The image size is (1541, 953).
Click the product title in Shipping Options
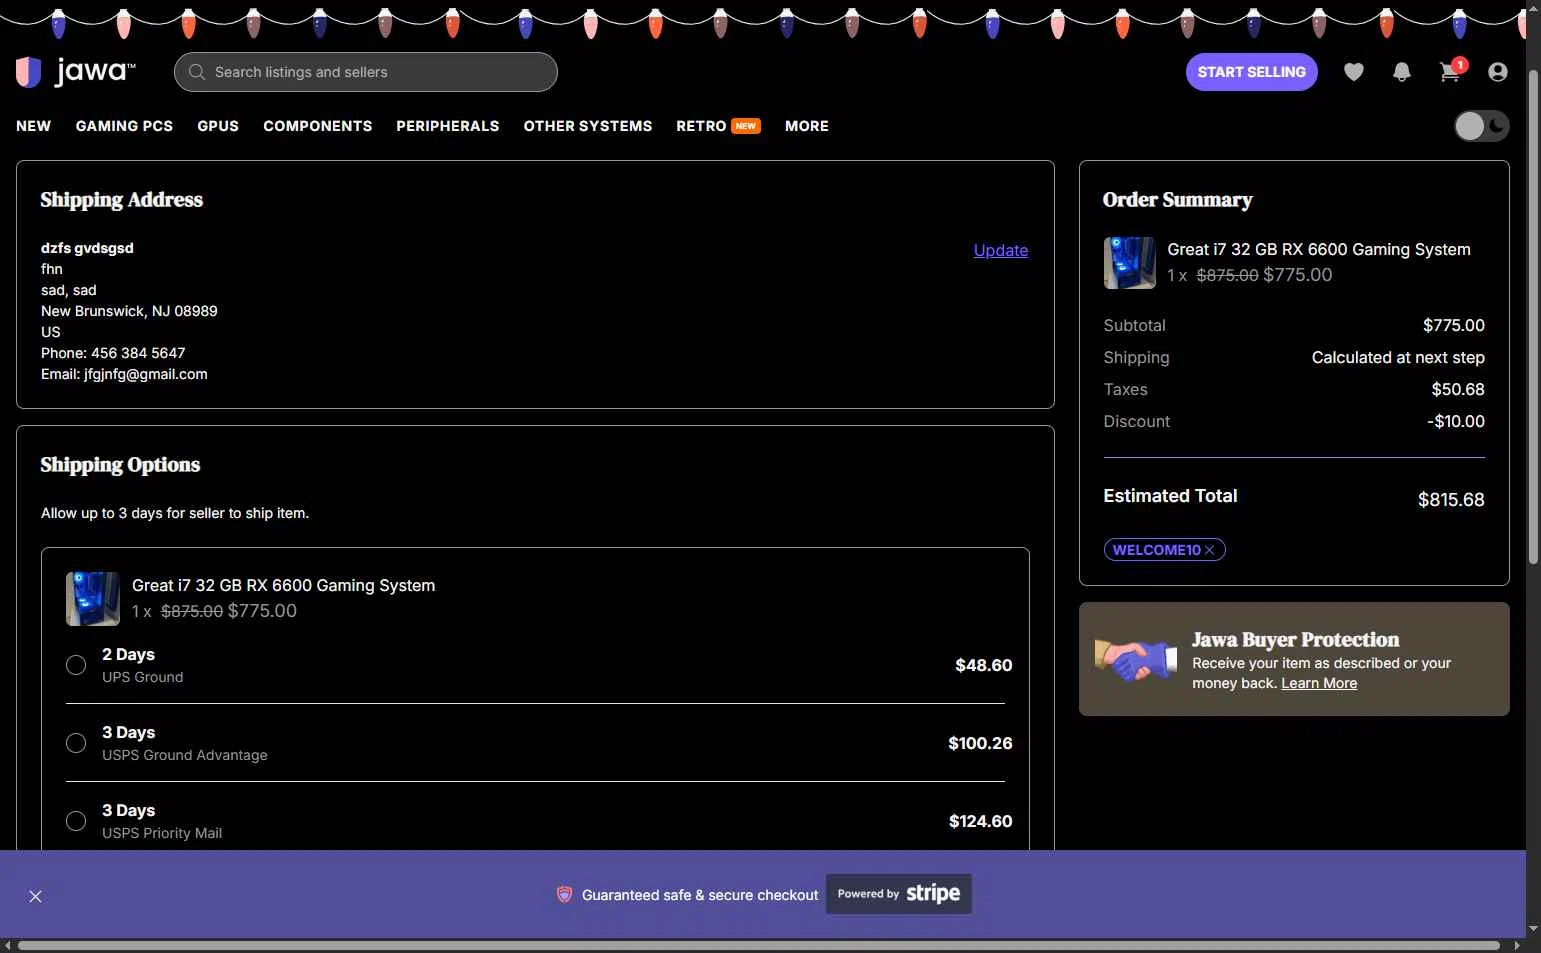283,585
